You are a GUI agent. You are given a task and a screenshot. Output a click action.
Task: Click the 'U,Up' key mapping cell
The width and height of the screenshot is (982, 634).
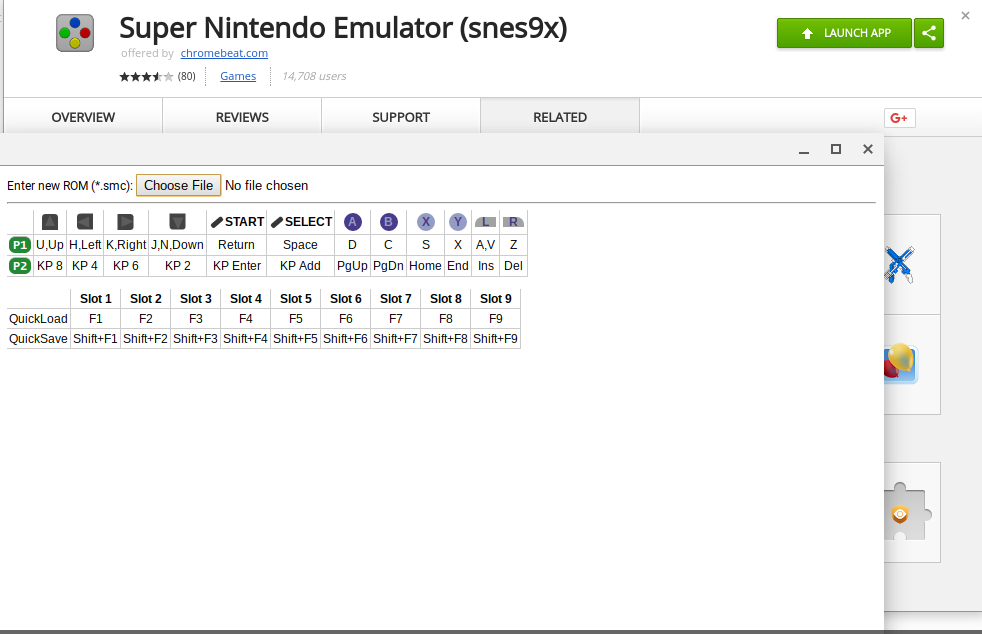coord(50,245)
